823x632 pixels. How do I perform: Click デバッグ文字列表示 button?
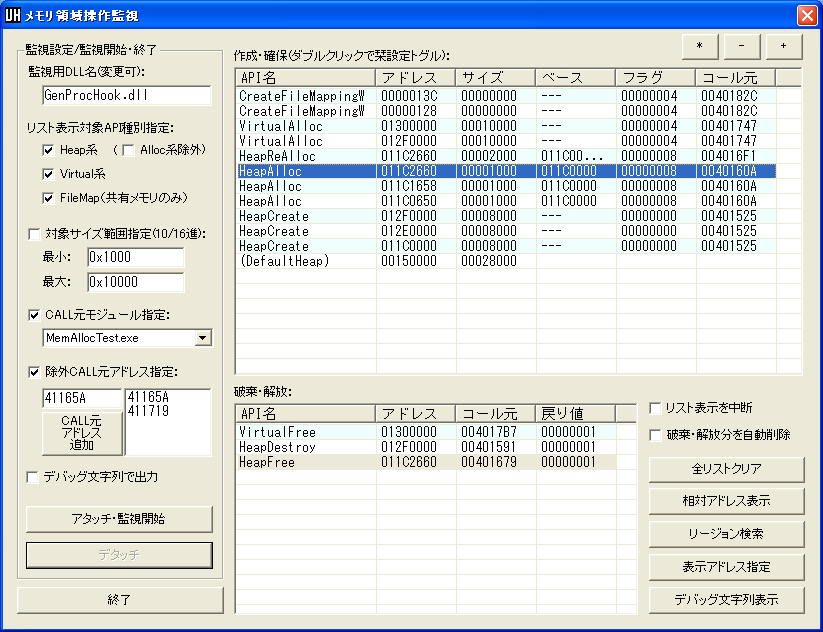tap(726, 600)
